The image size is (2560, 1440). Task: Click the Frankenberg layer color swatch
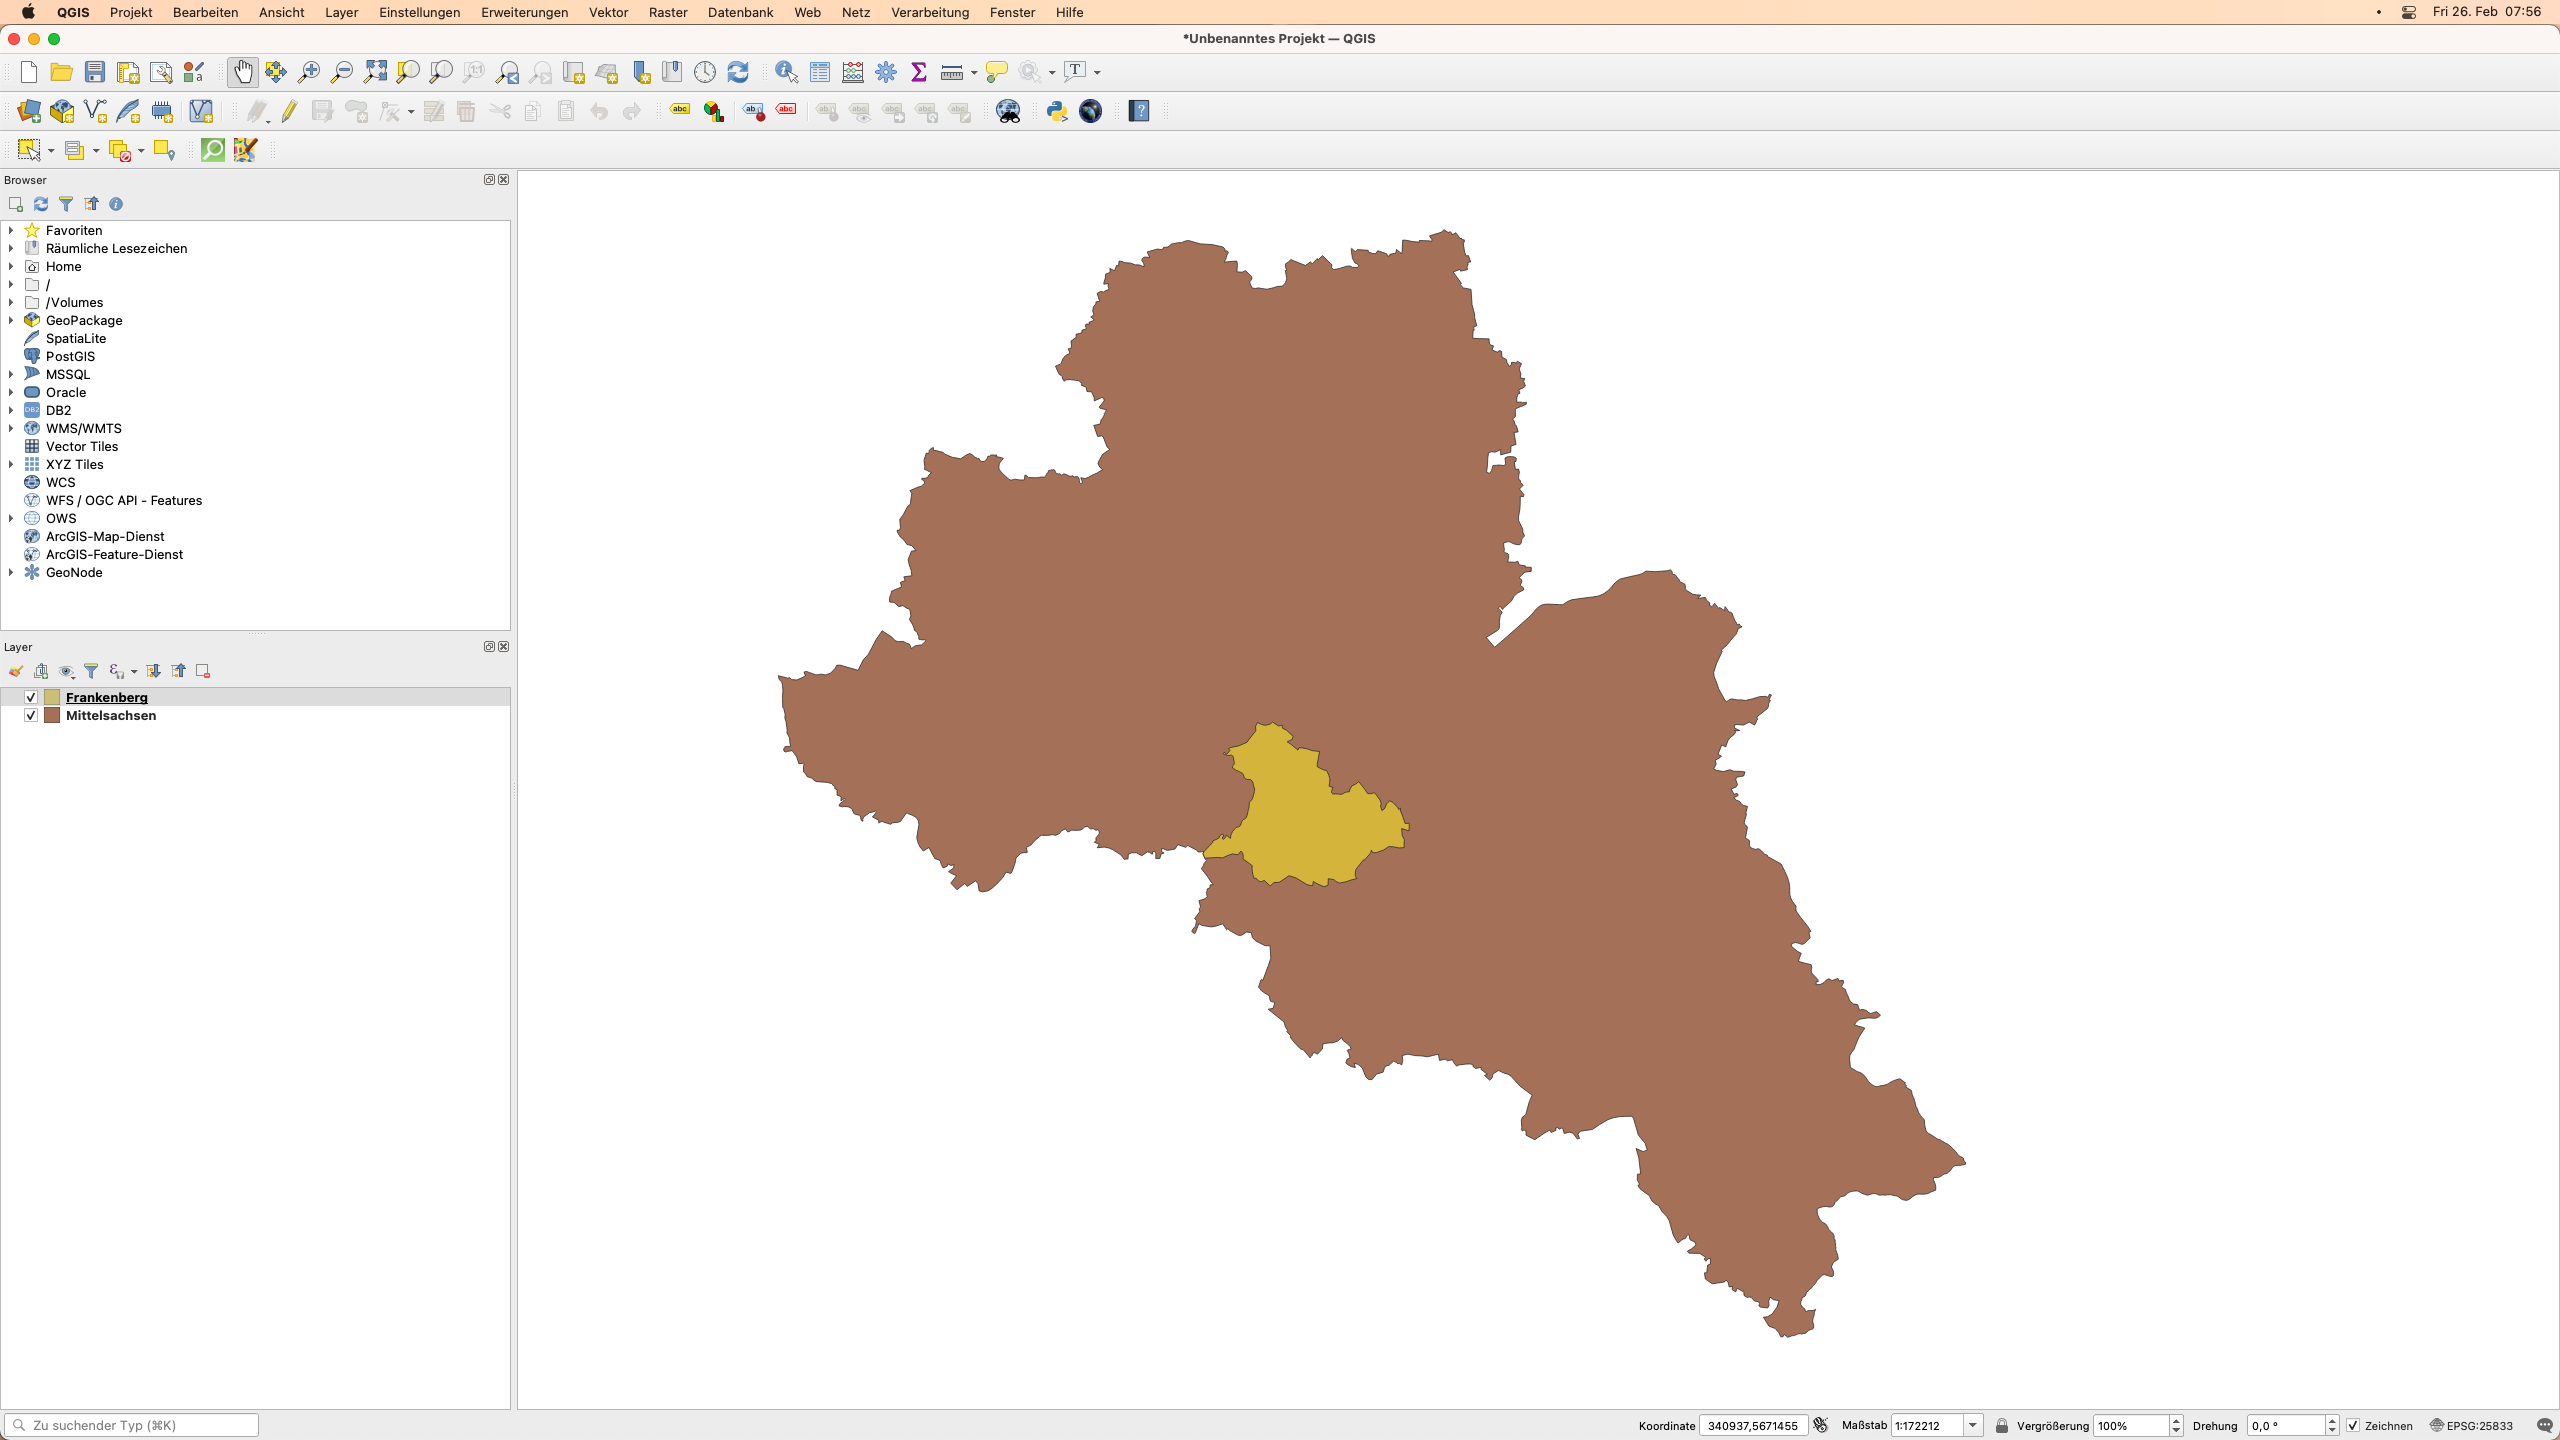(x=52, y=697)
